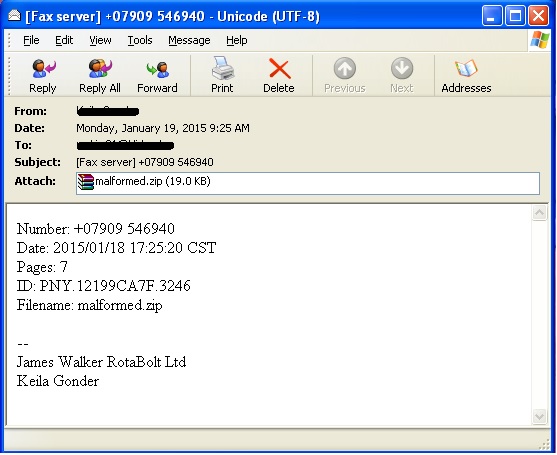Viewport: 557px width, 455px height.
Task: Select the attachment malformed.zip (19.0 KB)
Action: coord(144,182)
